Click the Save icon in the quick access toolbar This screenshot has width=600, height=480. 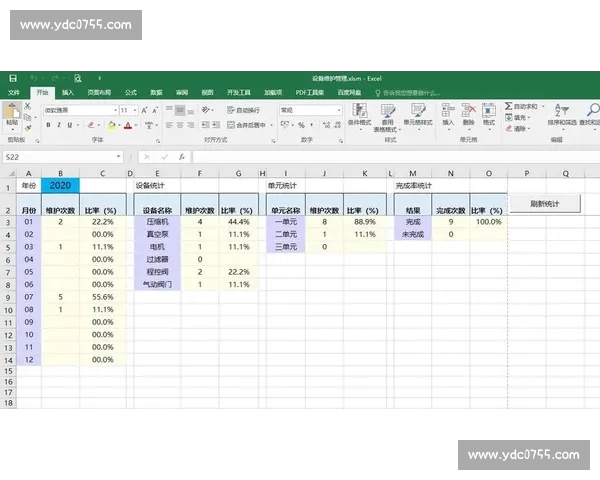pos(13,78)
